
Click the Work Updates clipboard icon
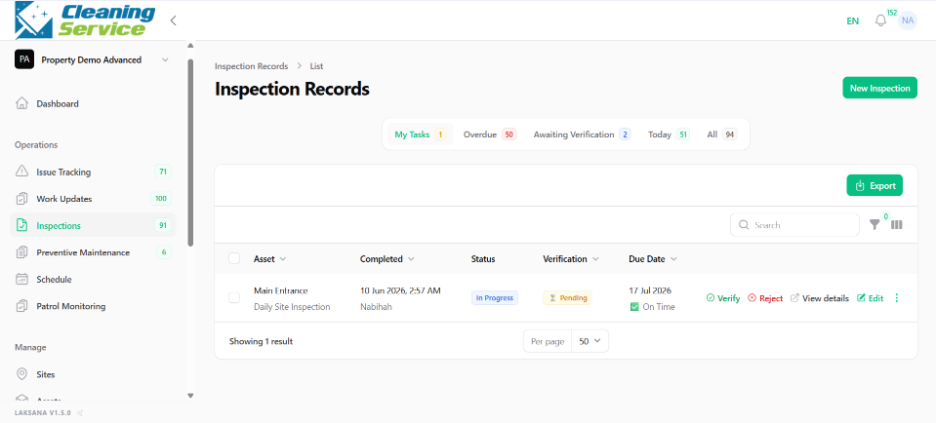pos(22,199)
